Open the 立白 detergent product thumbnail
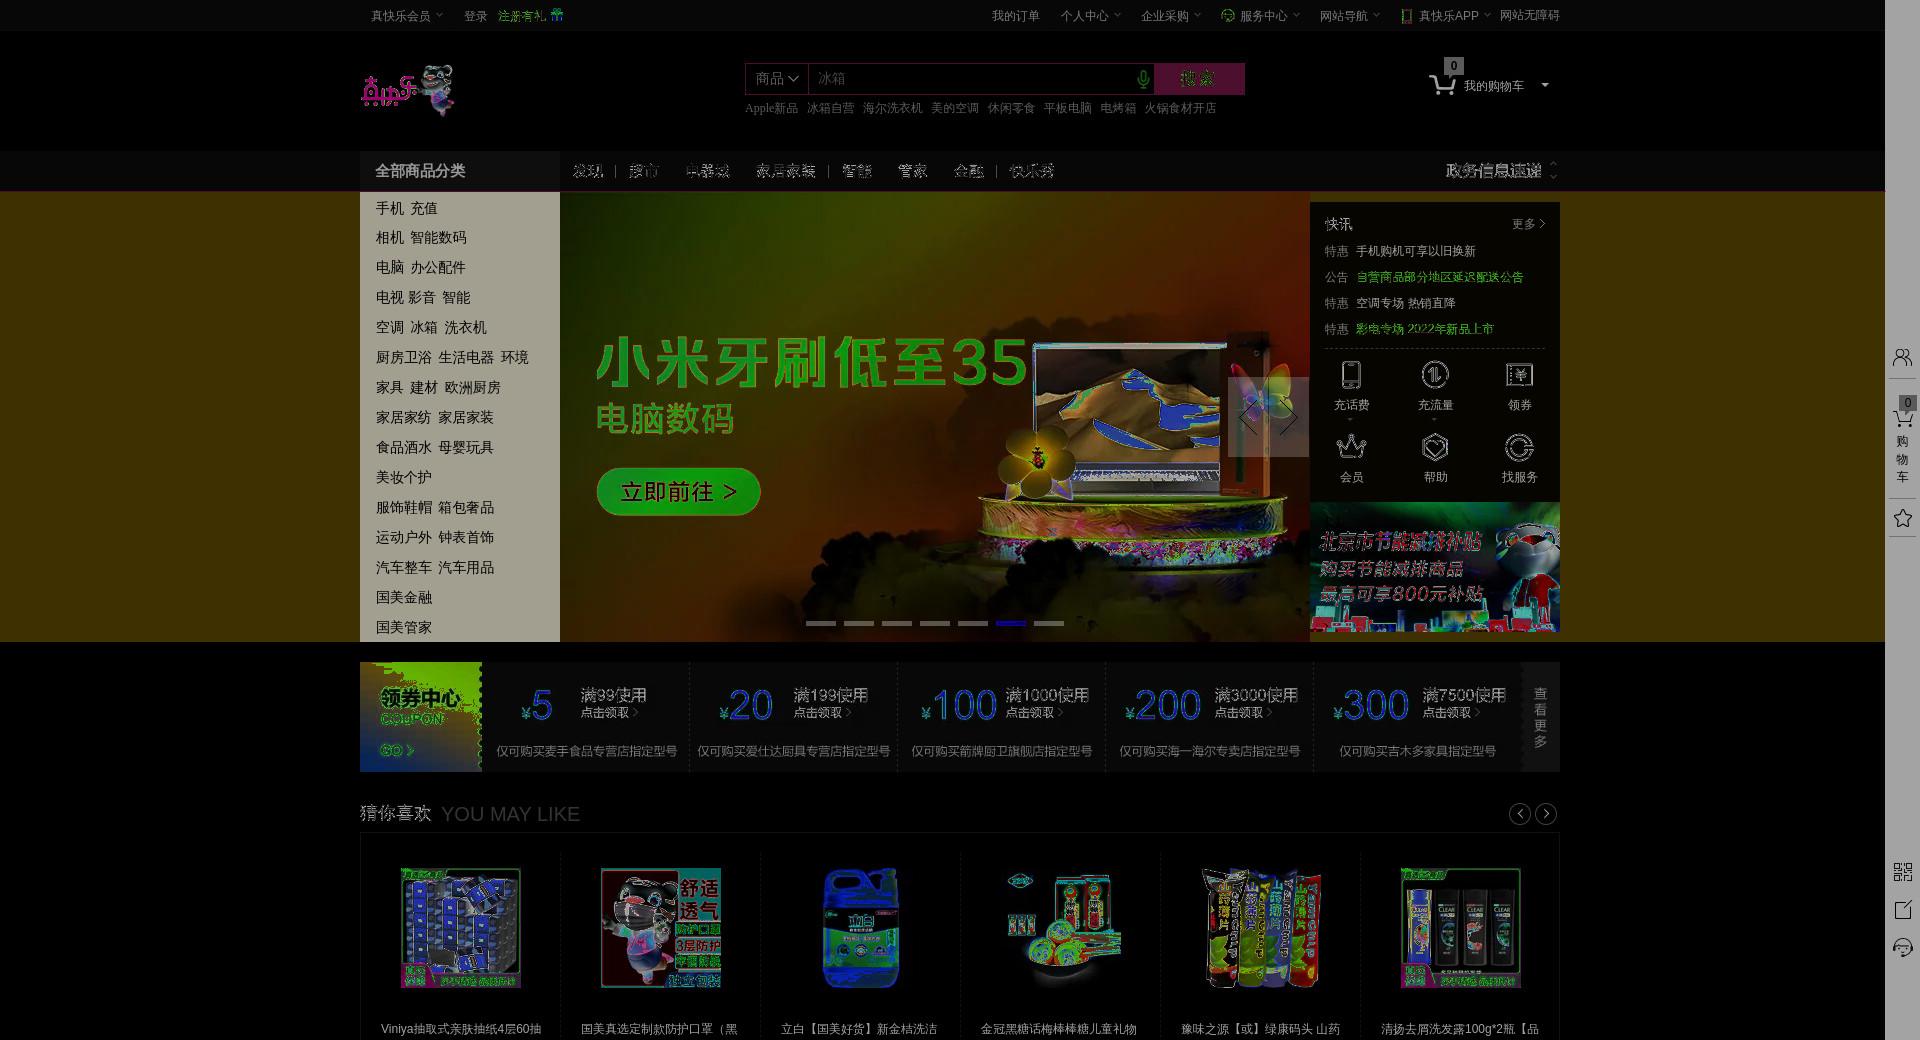The height and width of the screenshot is (1040, 1920). tap(861, 928)
